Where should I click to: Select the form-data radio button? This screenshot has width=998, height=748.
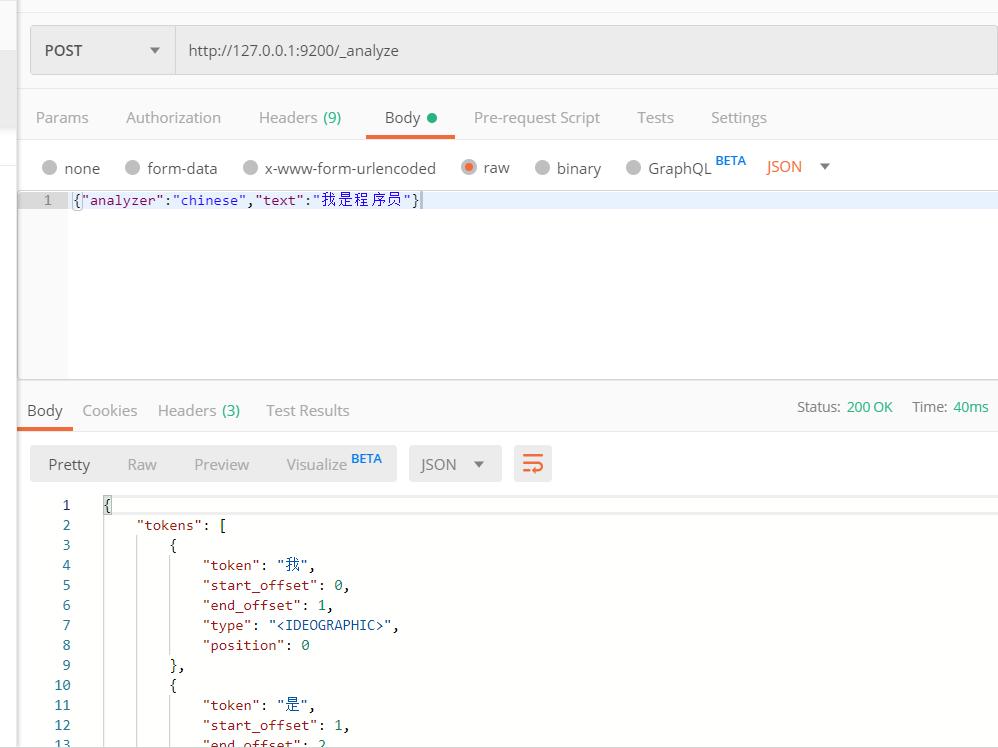tap(132, 167)
